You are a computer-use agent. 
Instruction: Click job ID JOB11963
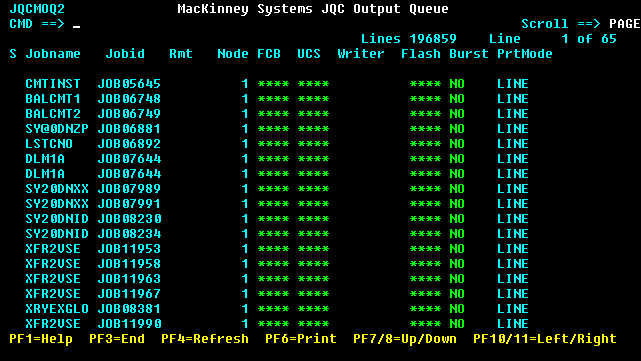[129, 279]
